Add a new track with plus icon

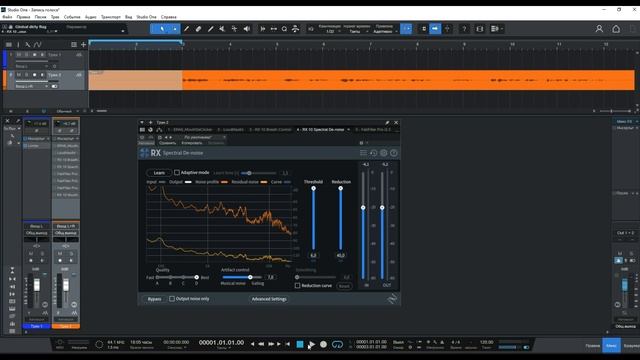pos(83,44)
